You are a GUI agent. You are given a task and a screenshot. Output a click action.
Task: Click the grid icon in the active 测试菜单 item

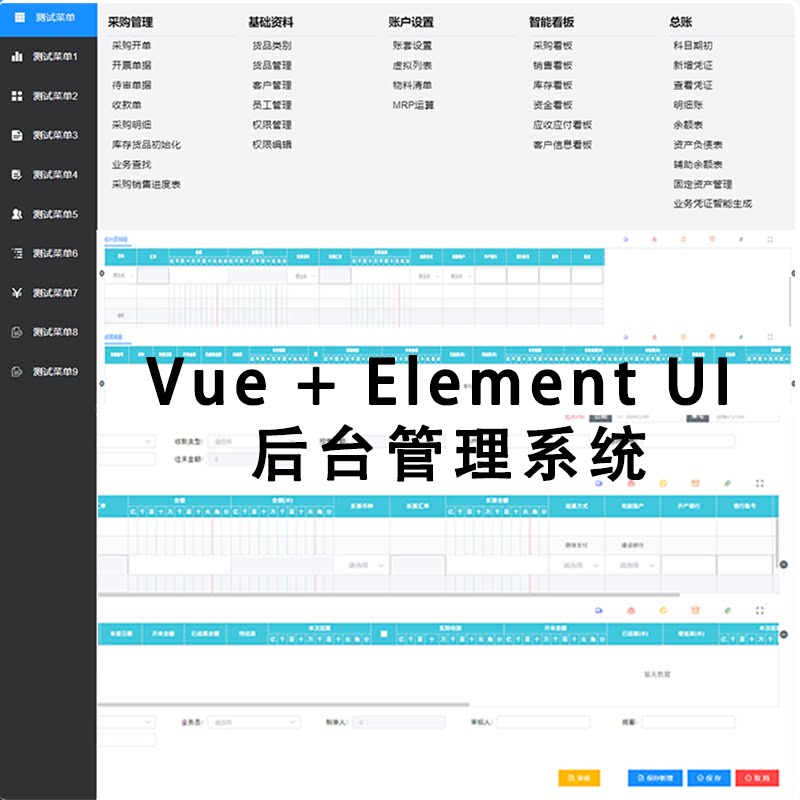19,17
